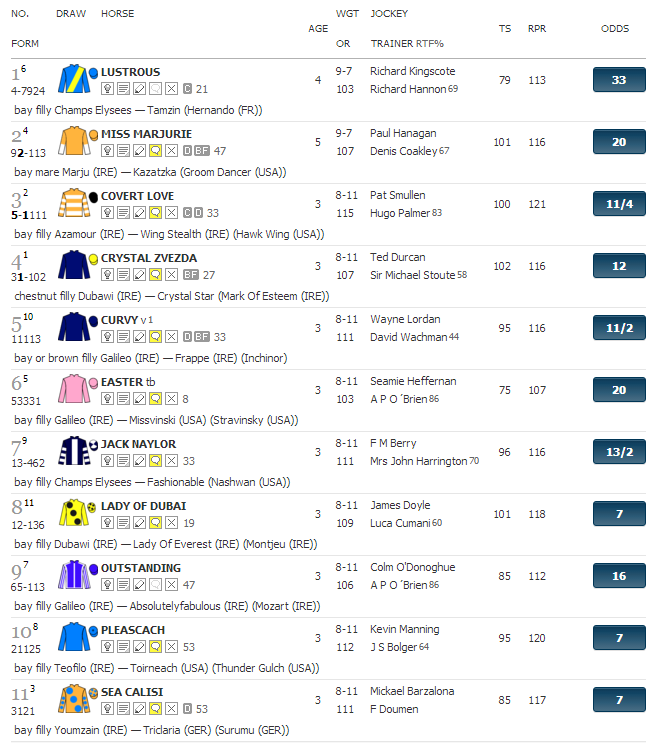655x743 pixels.
Task: Open jockey Pat Smullen's profile link
Action: coord(398,195)
